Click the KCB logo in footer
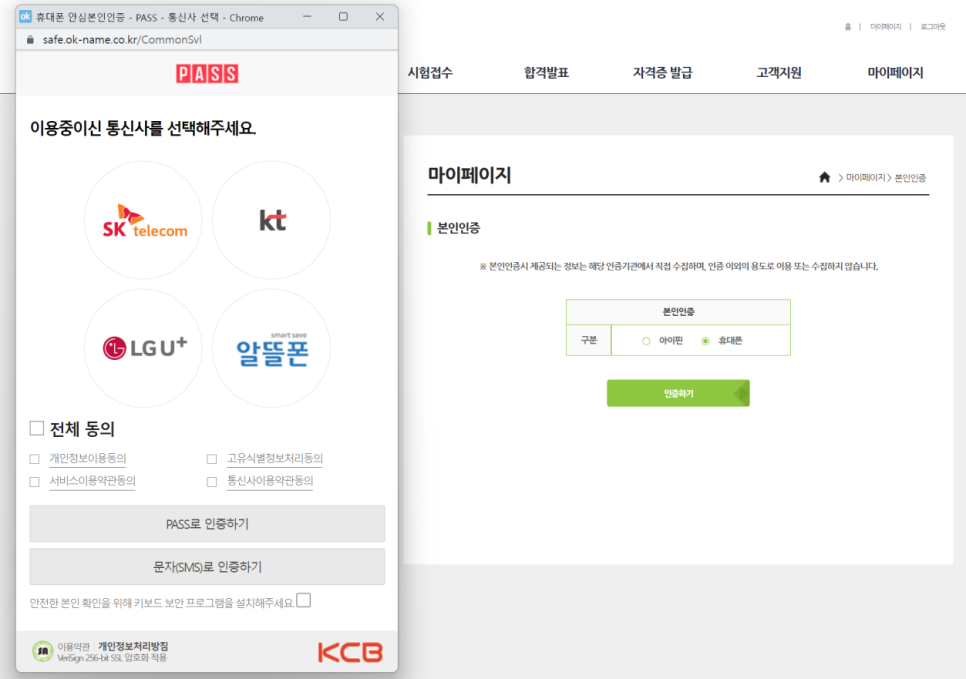 [x=350, y=652]
